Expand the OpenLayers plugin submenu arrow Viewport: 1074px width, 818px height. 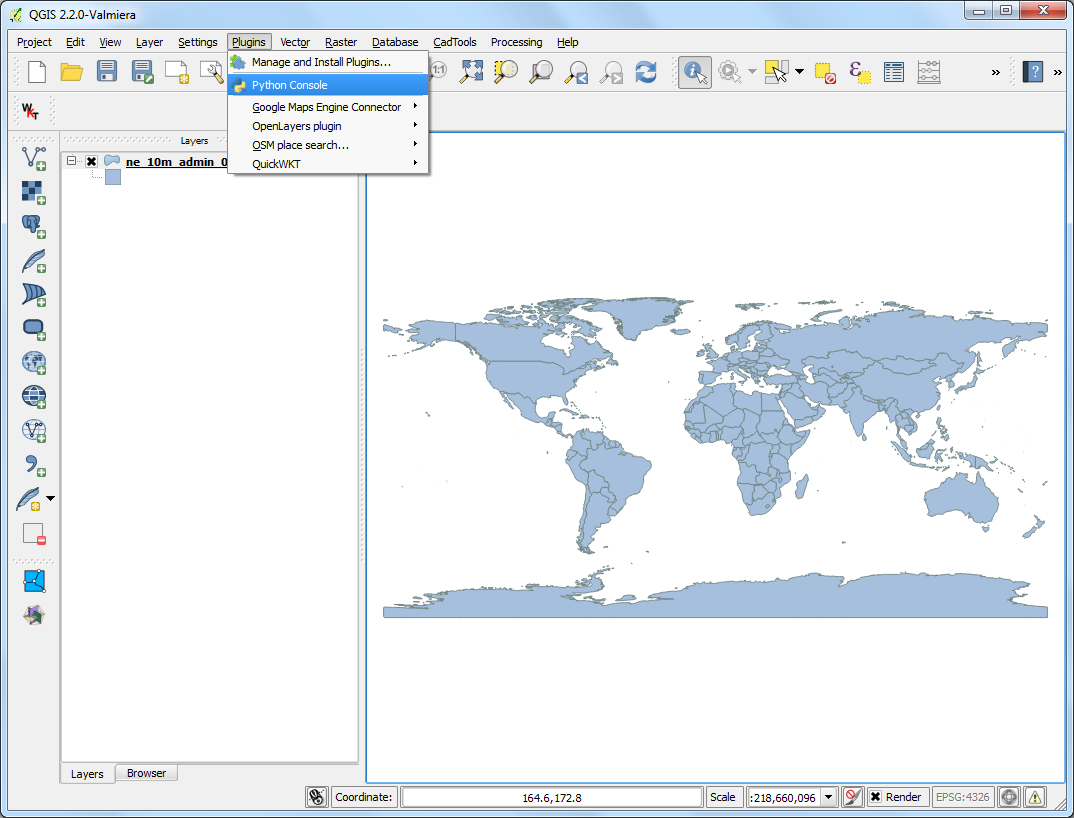415,125
